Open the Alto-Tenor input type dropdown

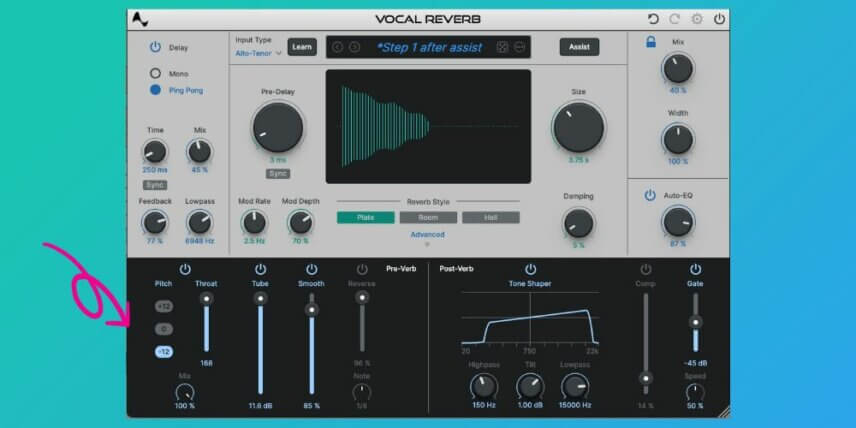[x=259, y=54]
